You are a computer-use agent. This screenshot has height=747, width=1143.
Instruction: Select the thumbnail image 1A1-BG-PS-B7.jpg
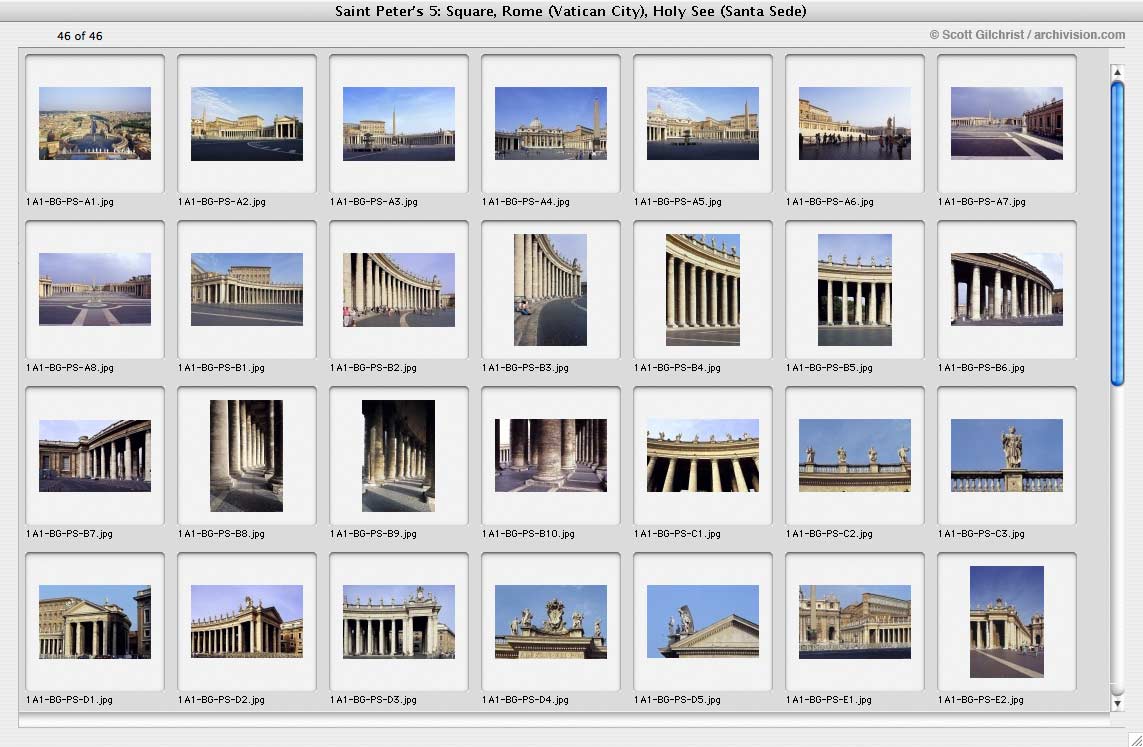click(x=95, y=455)
